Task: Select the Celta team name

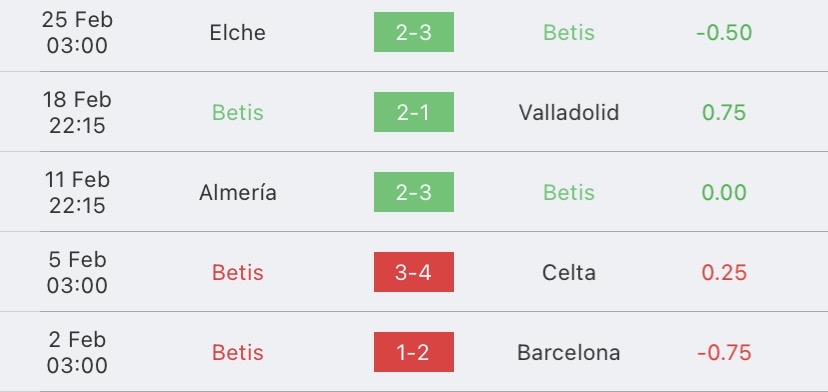Action: [x=569, y=273]
